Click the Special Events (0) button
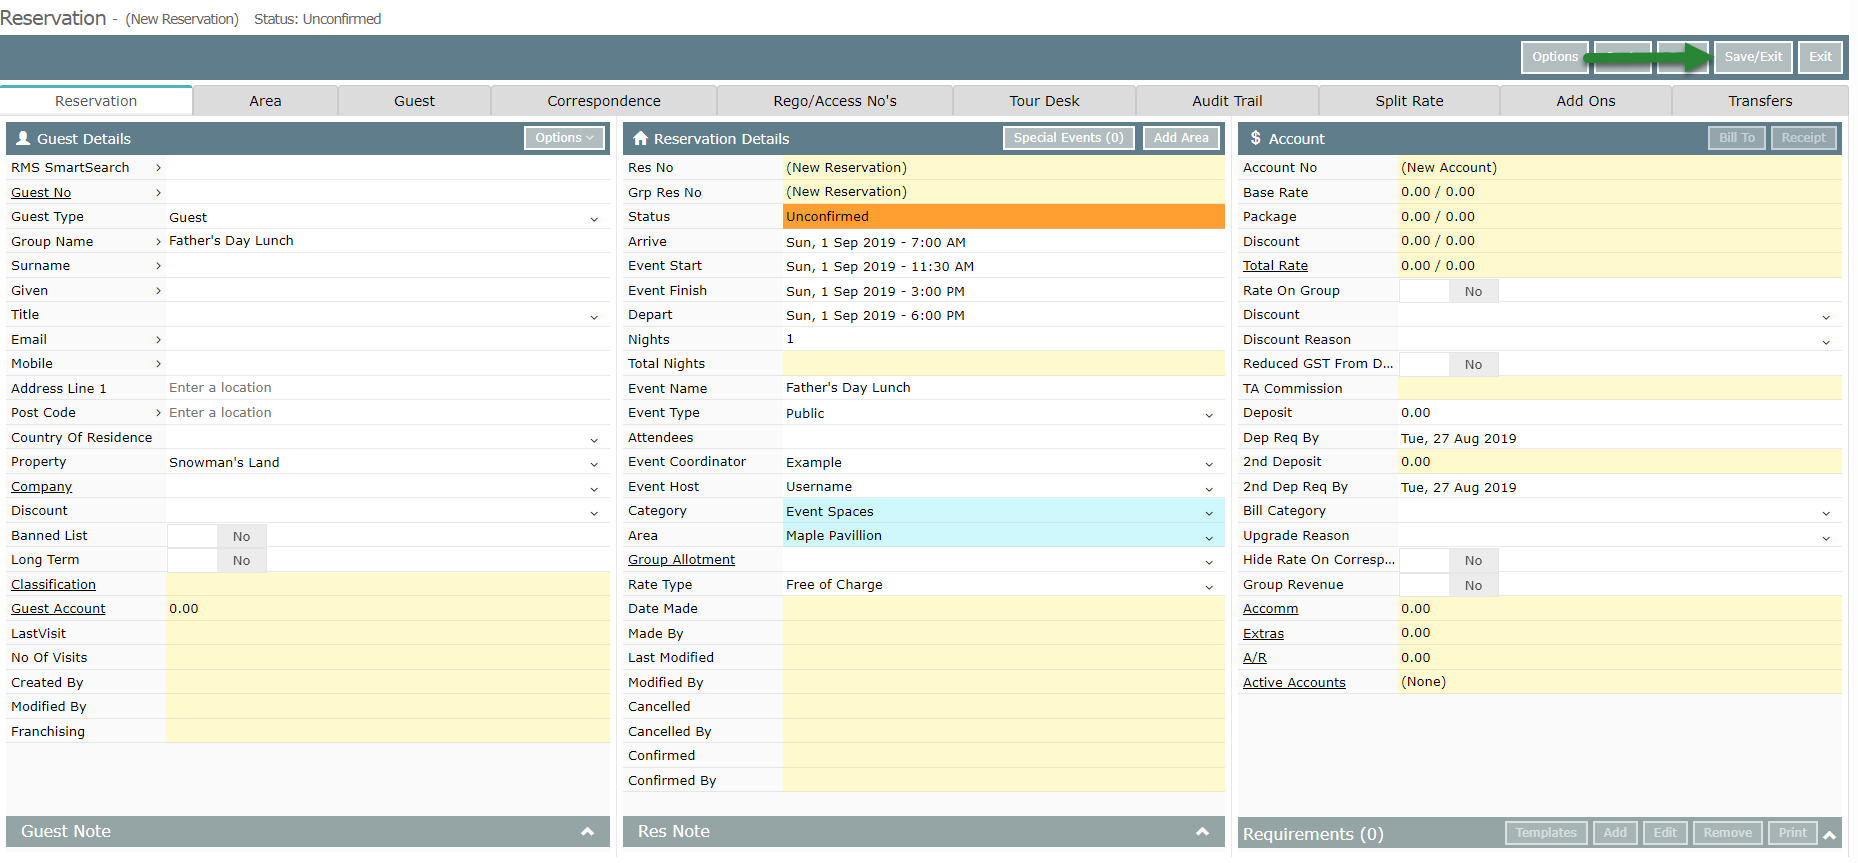Image resolution: width=1858 pixels, height=863 pixels. point(1068,138)
